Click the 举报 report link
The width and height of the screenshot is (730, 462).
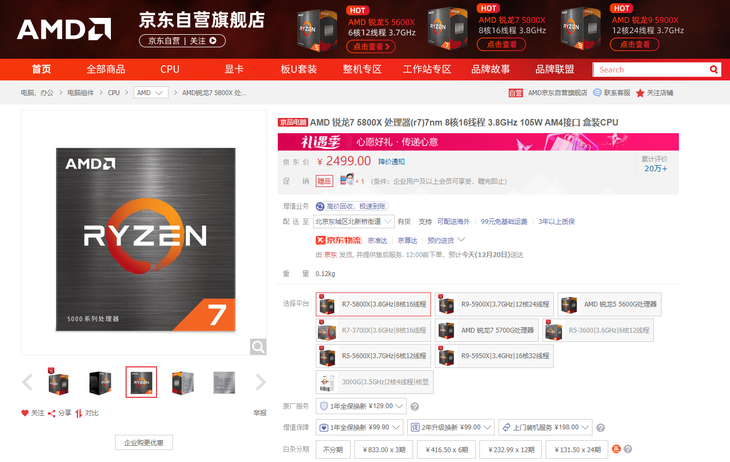tap(260, 413)
